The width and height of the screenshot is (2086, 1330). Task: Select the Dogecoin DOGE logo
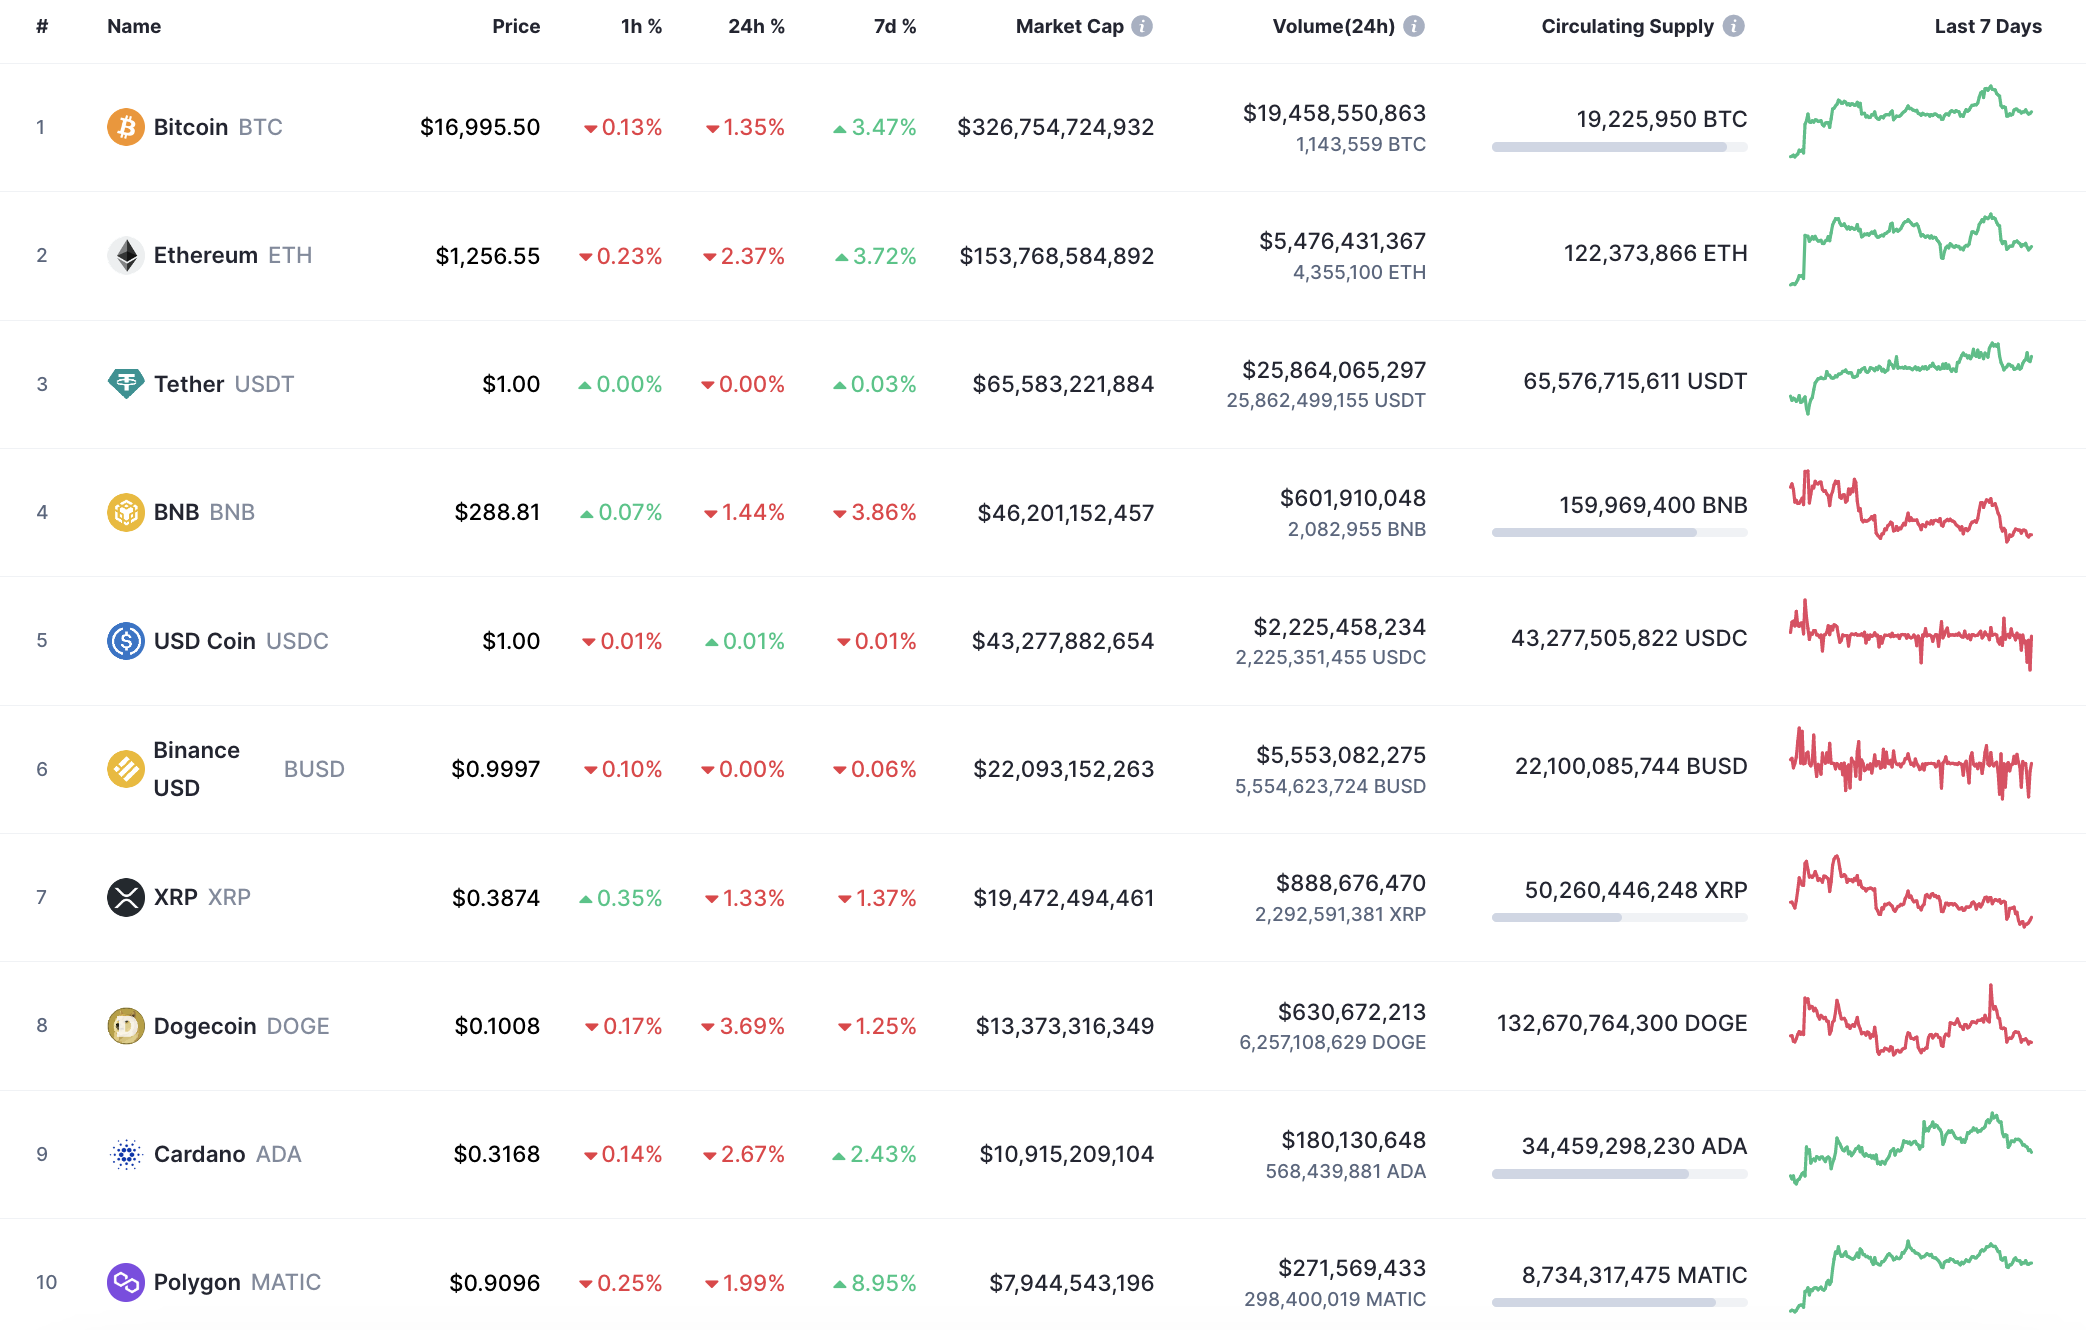[x=124, y=1025]
